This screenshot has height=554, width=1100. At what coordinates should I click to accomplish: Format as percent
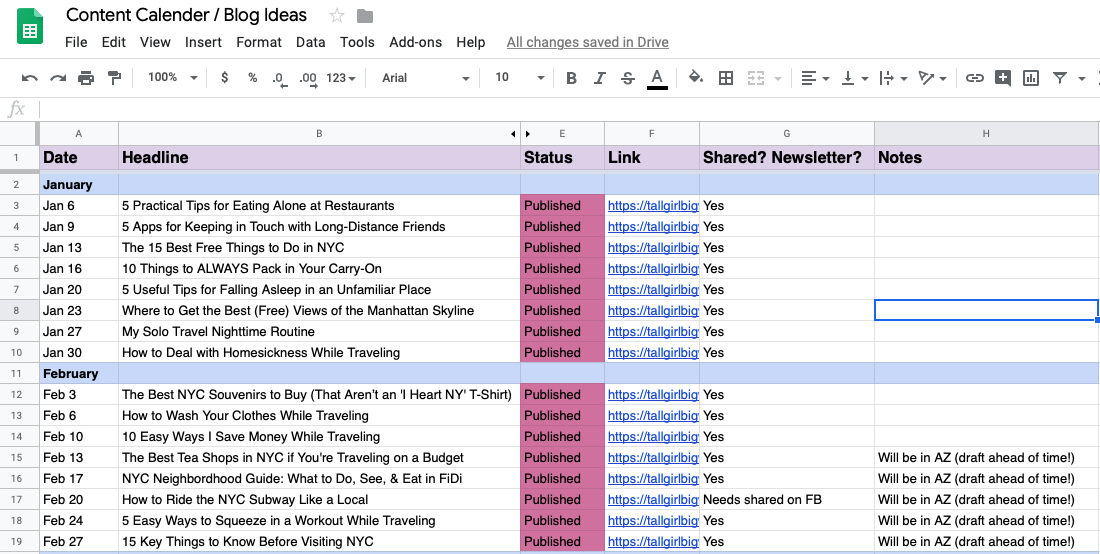(x=253, y=77)
